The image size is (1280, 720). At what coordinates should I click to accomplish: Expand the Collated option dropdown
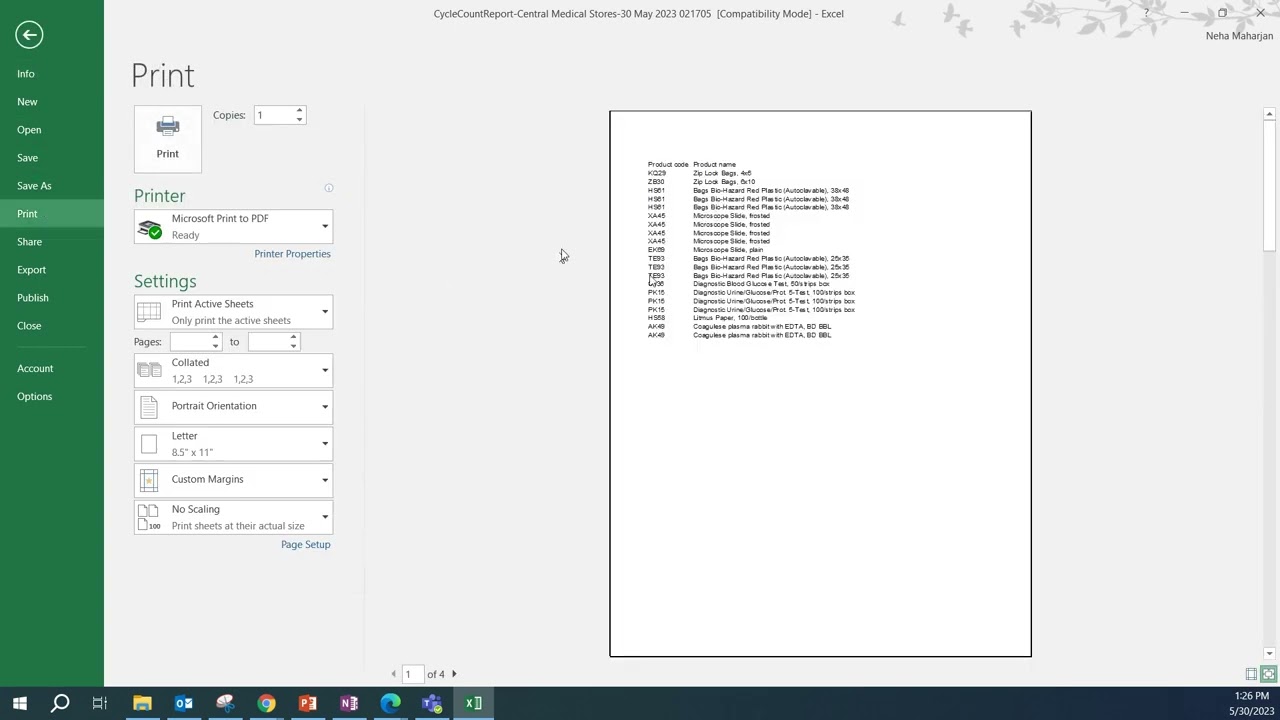(233, 371)
